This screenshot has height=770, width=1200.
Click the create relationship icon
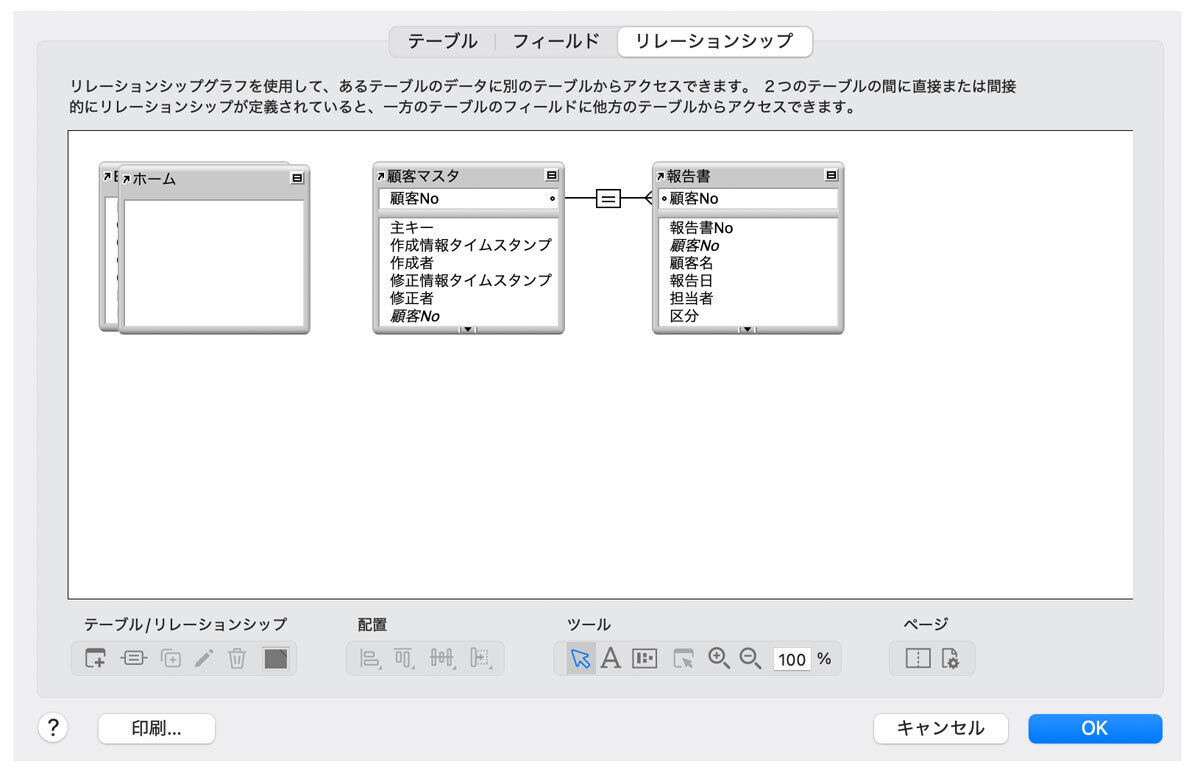pyautogui.click(x=133, y=659)
